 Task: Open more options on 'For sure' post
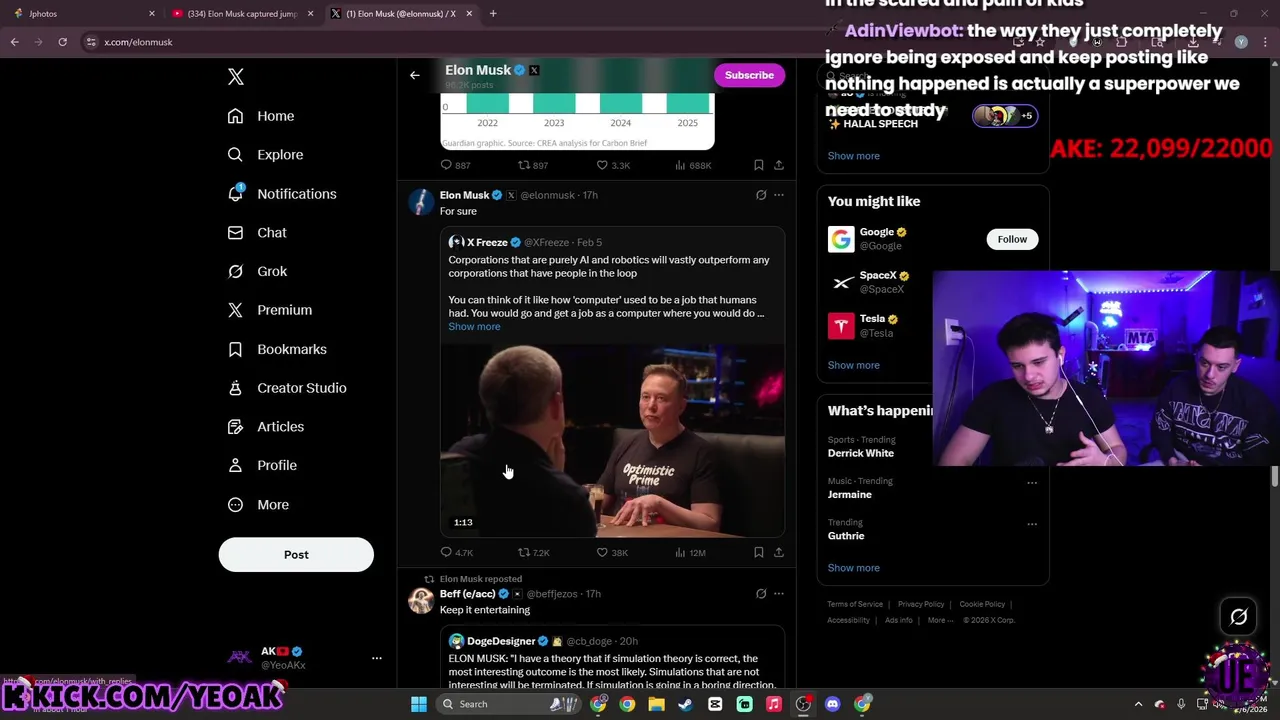(x=779, y=195)
